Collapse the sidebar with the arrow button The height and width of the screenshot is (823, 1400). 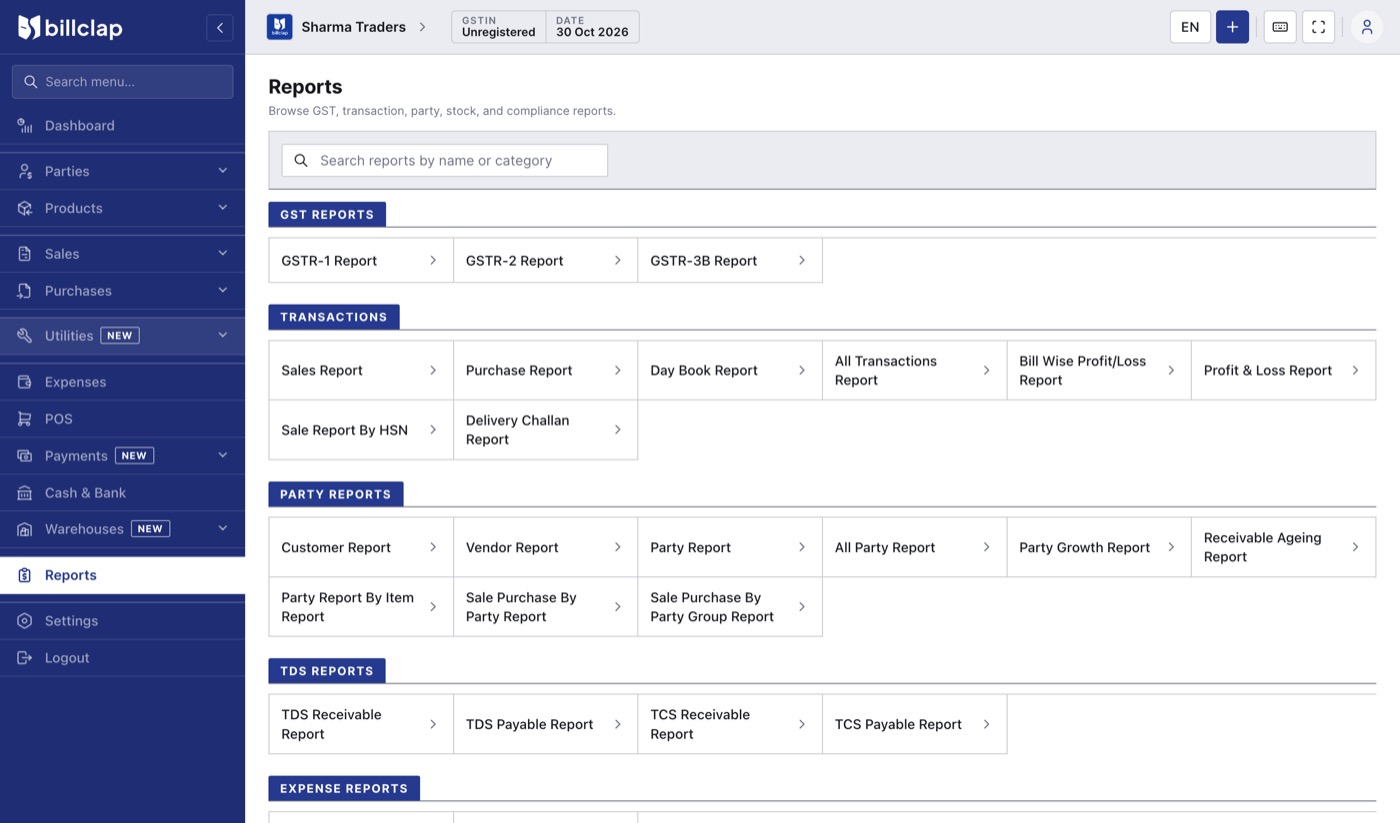(220, 28)
